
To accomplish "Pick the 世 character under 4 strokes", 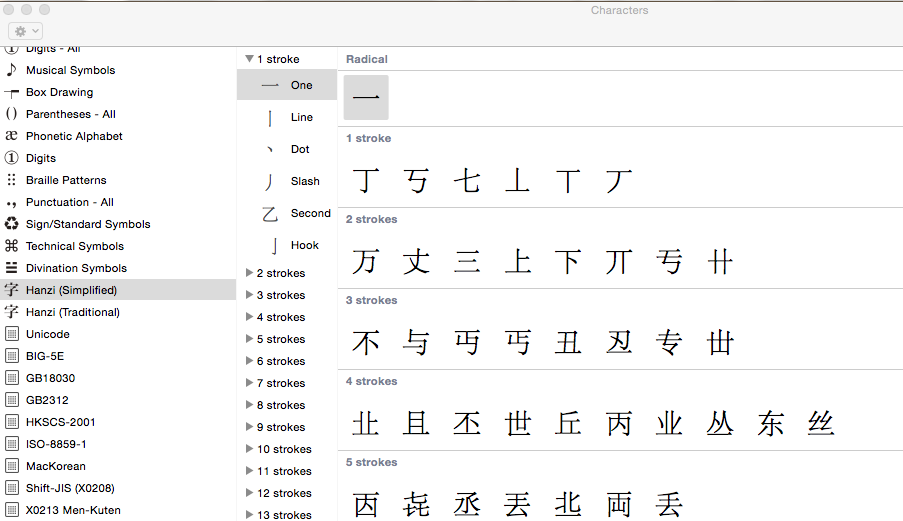I will coord(518,424).
